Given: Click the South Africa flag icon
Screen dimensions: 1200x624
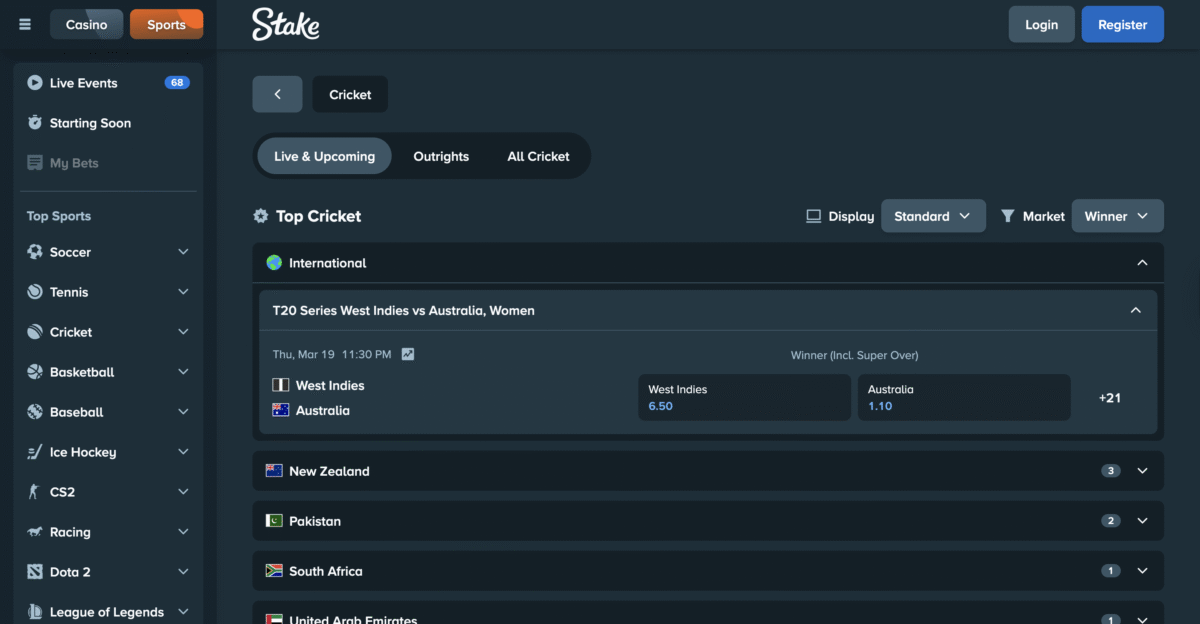Looking at the screenshot, I should 274,571.
